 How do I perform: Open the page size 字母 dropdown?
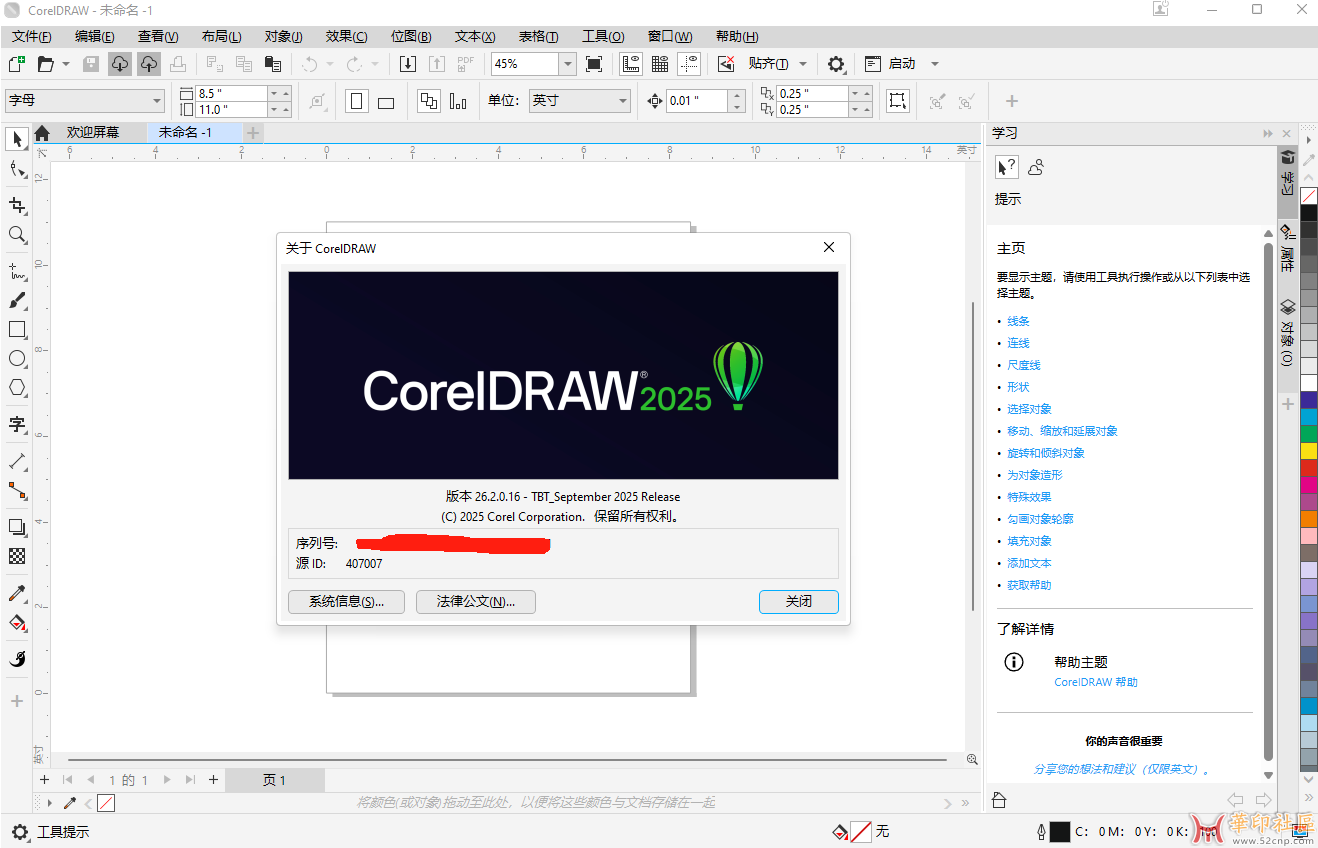point(157,101)
